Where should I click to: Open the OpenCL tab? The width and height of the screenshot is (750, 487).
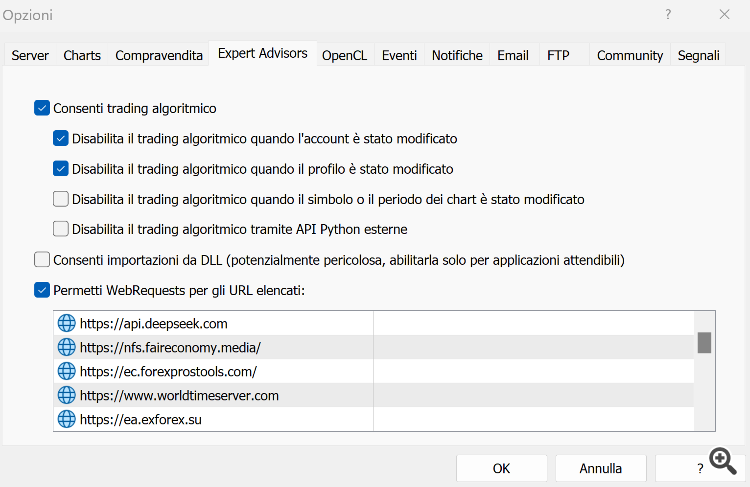point(344,55)
